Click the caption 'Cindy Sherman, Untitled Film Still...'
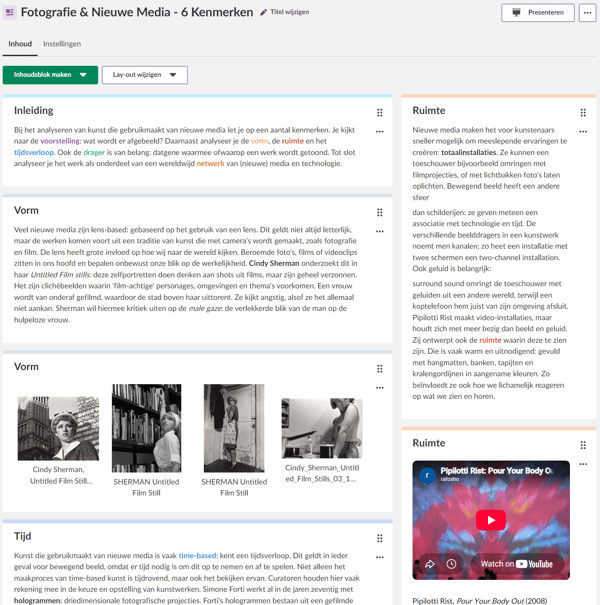Viewport: 600px width, 605px height. pyautogui.click(x=61, y=475)
